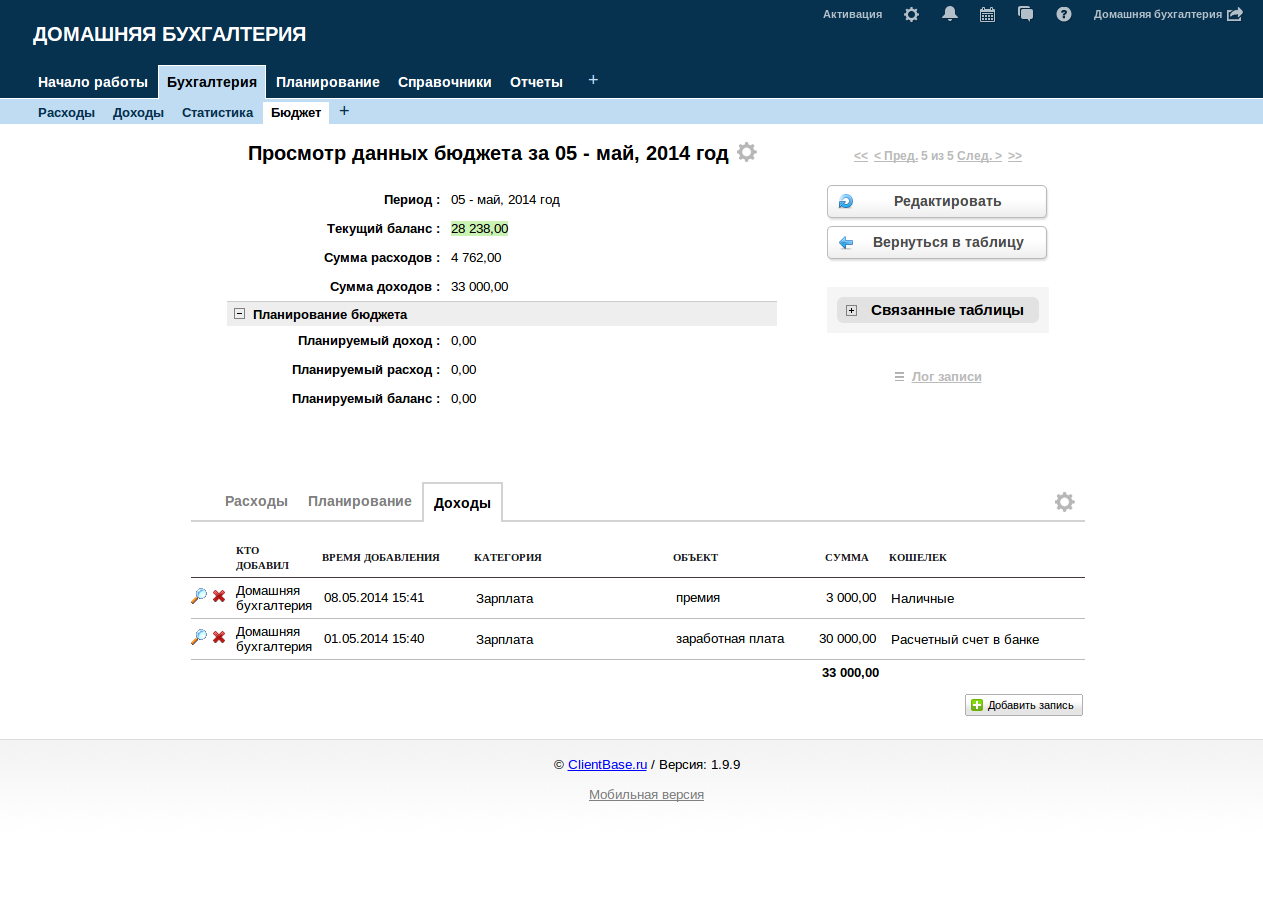The height and width of the screenshot is (915, 1263).
Task: View the премия income record details
Action: pos(199,597)
